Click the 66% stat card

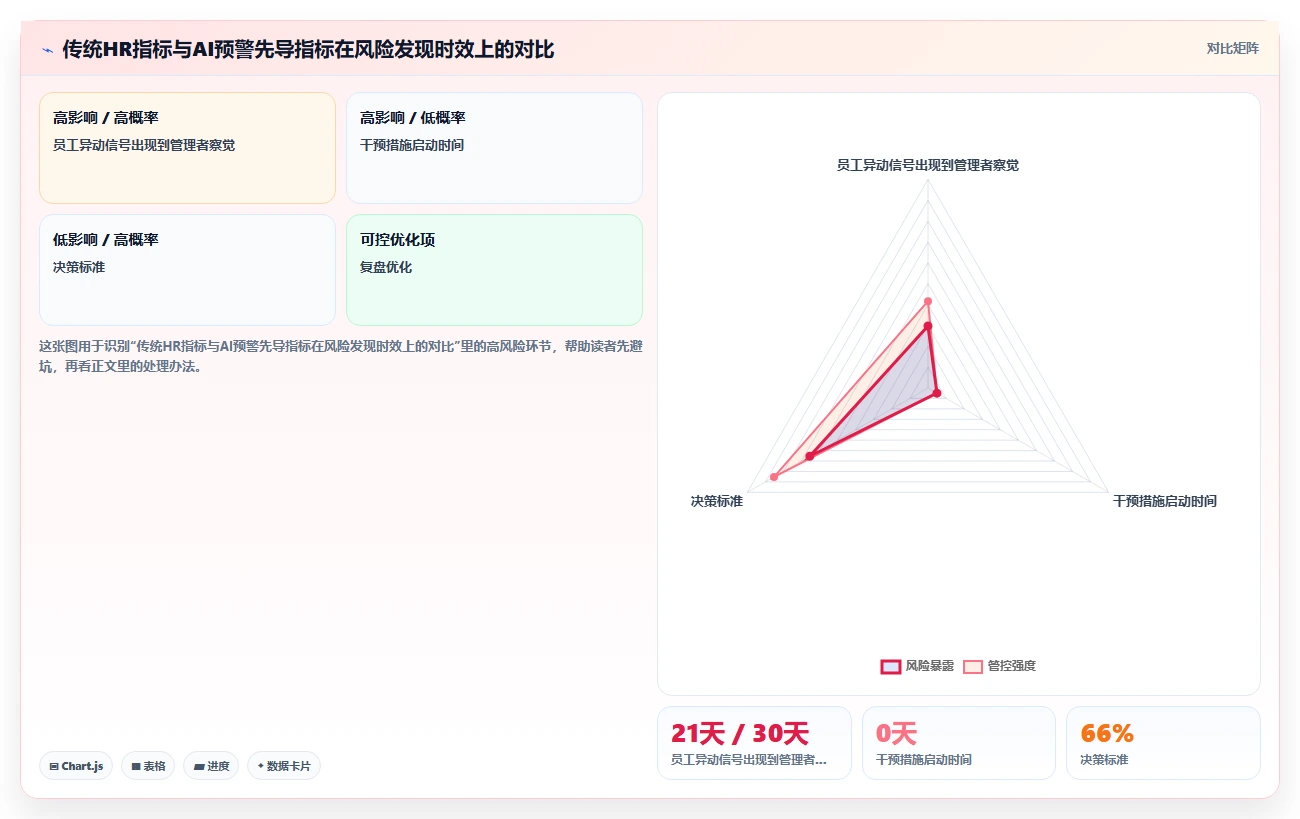tap(1163, 743)
